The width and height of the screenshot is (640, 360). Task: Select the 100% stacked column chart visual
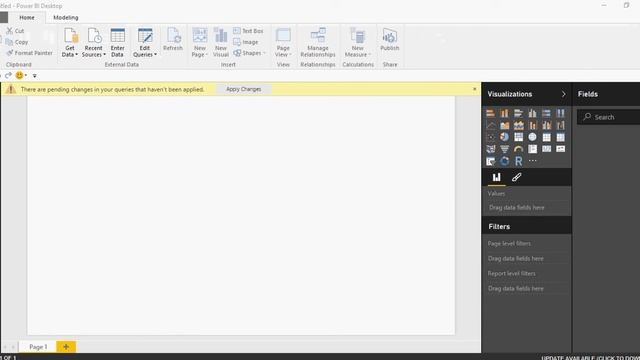point(560,113)
